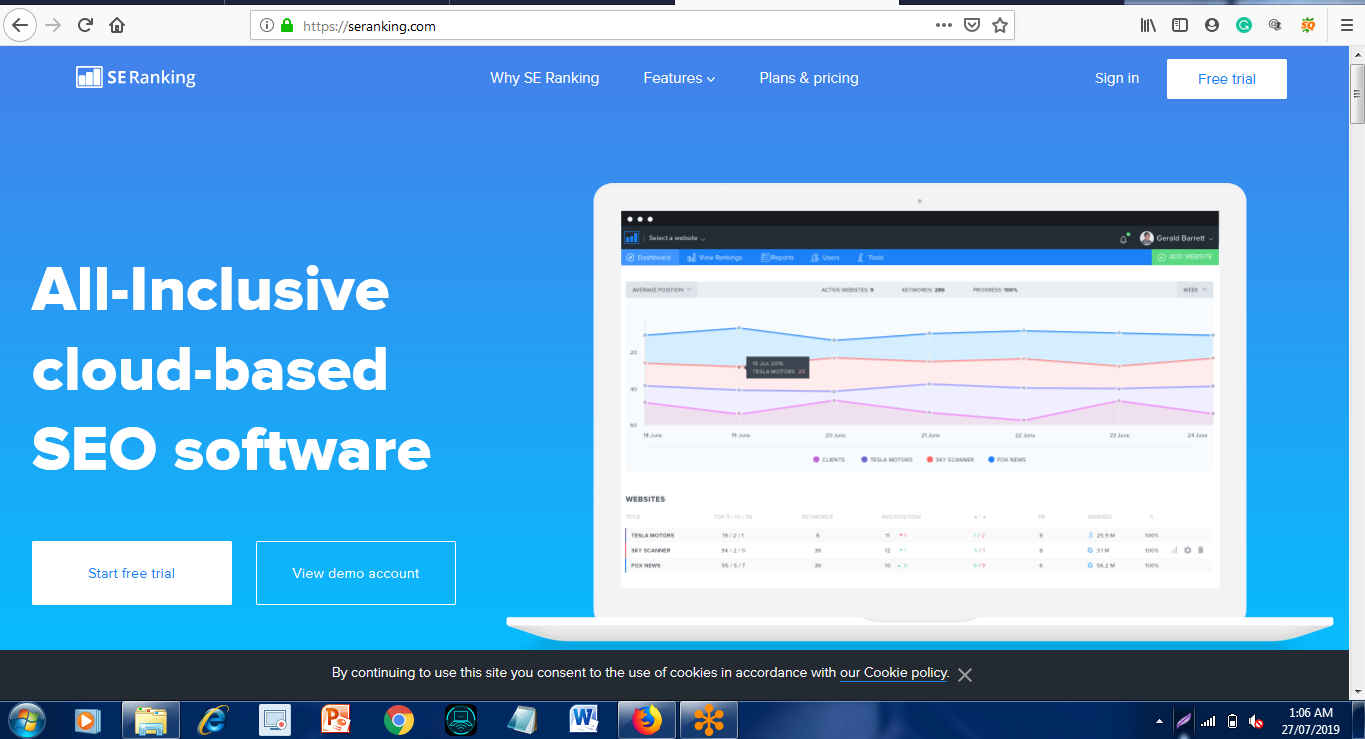
Task: Click the network signal tray icon
Action: point(1208,721)
